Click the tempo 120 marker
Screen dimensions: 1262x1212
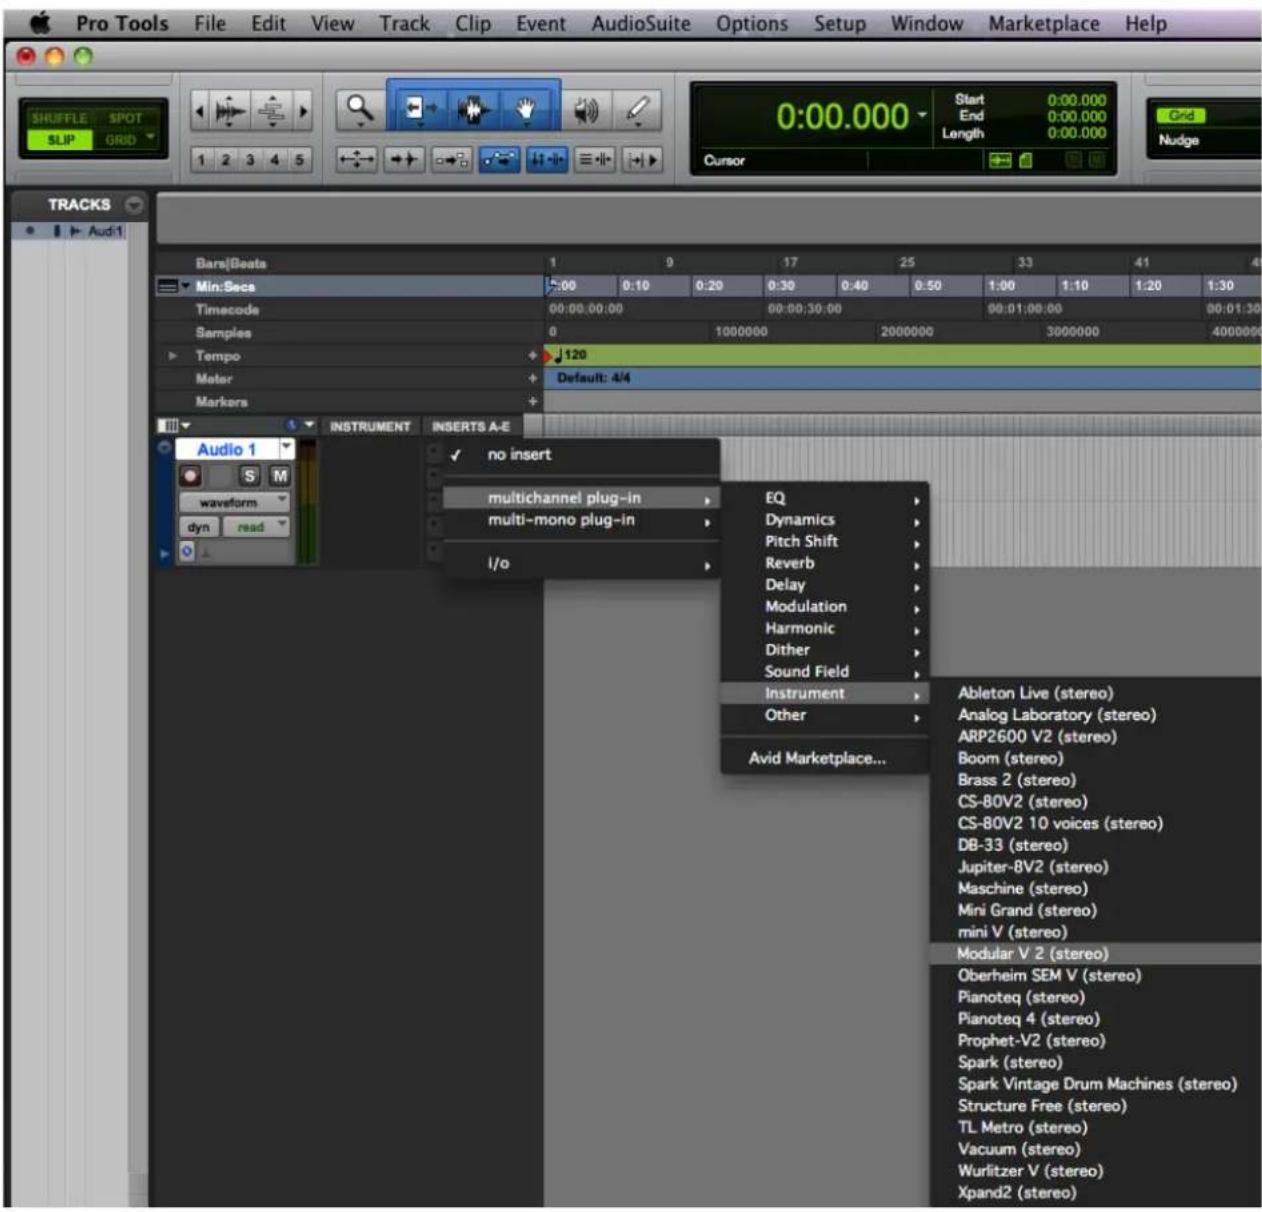569,355
